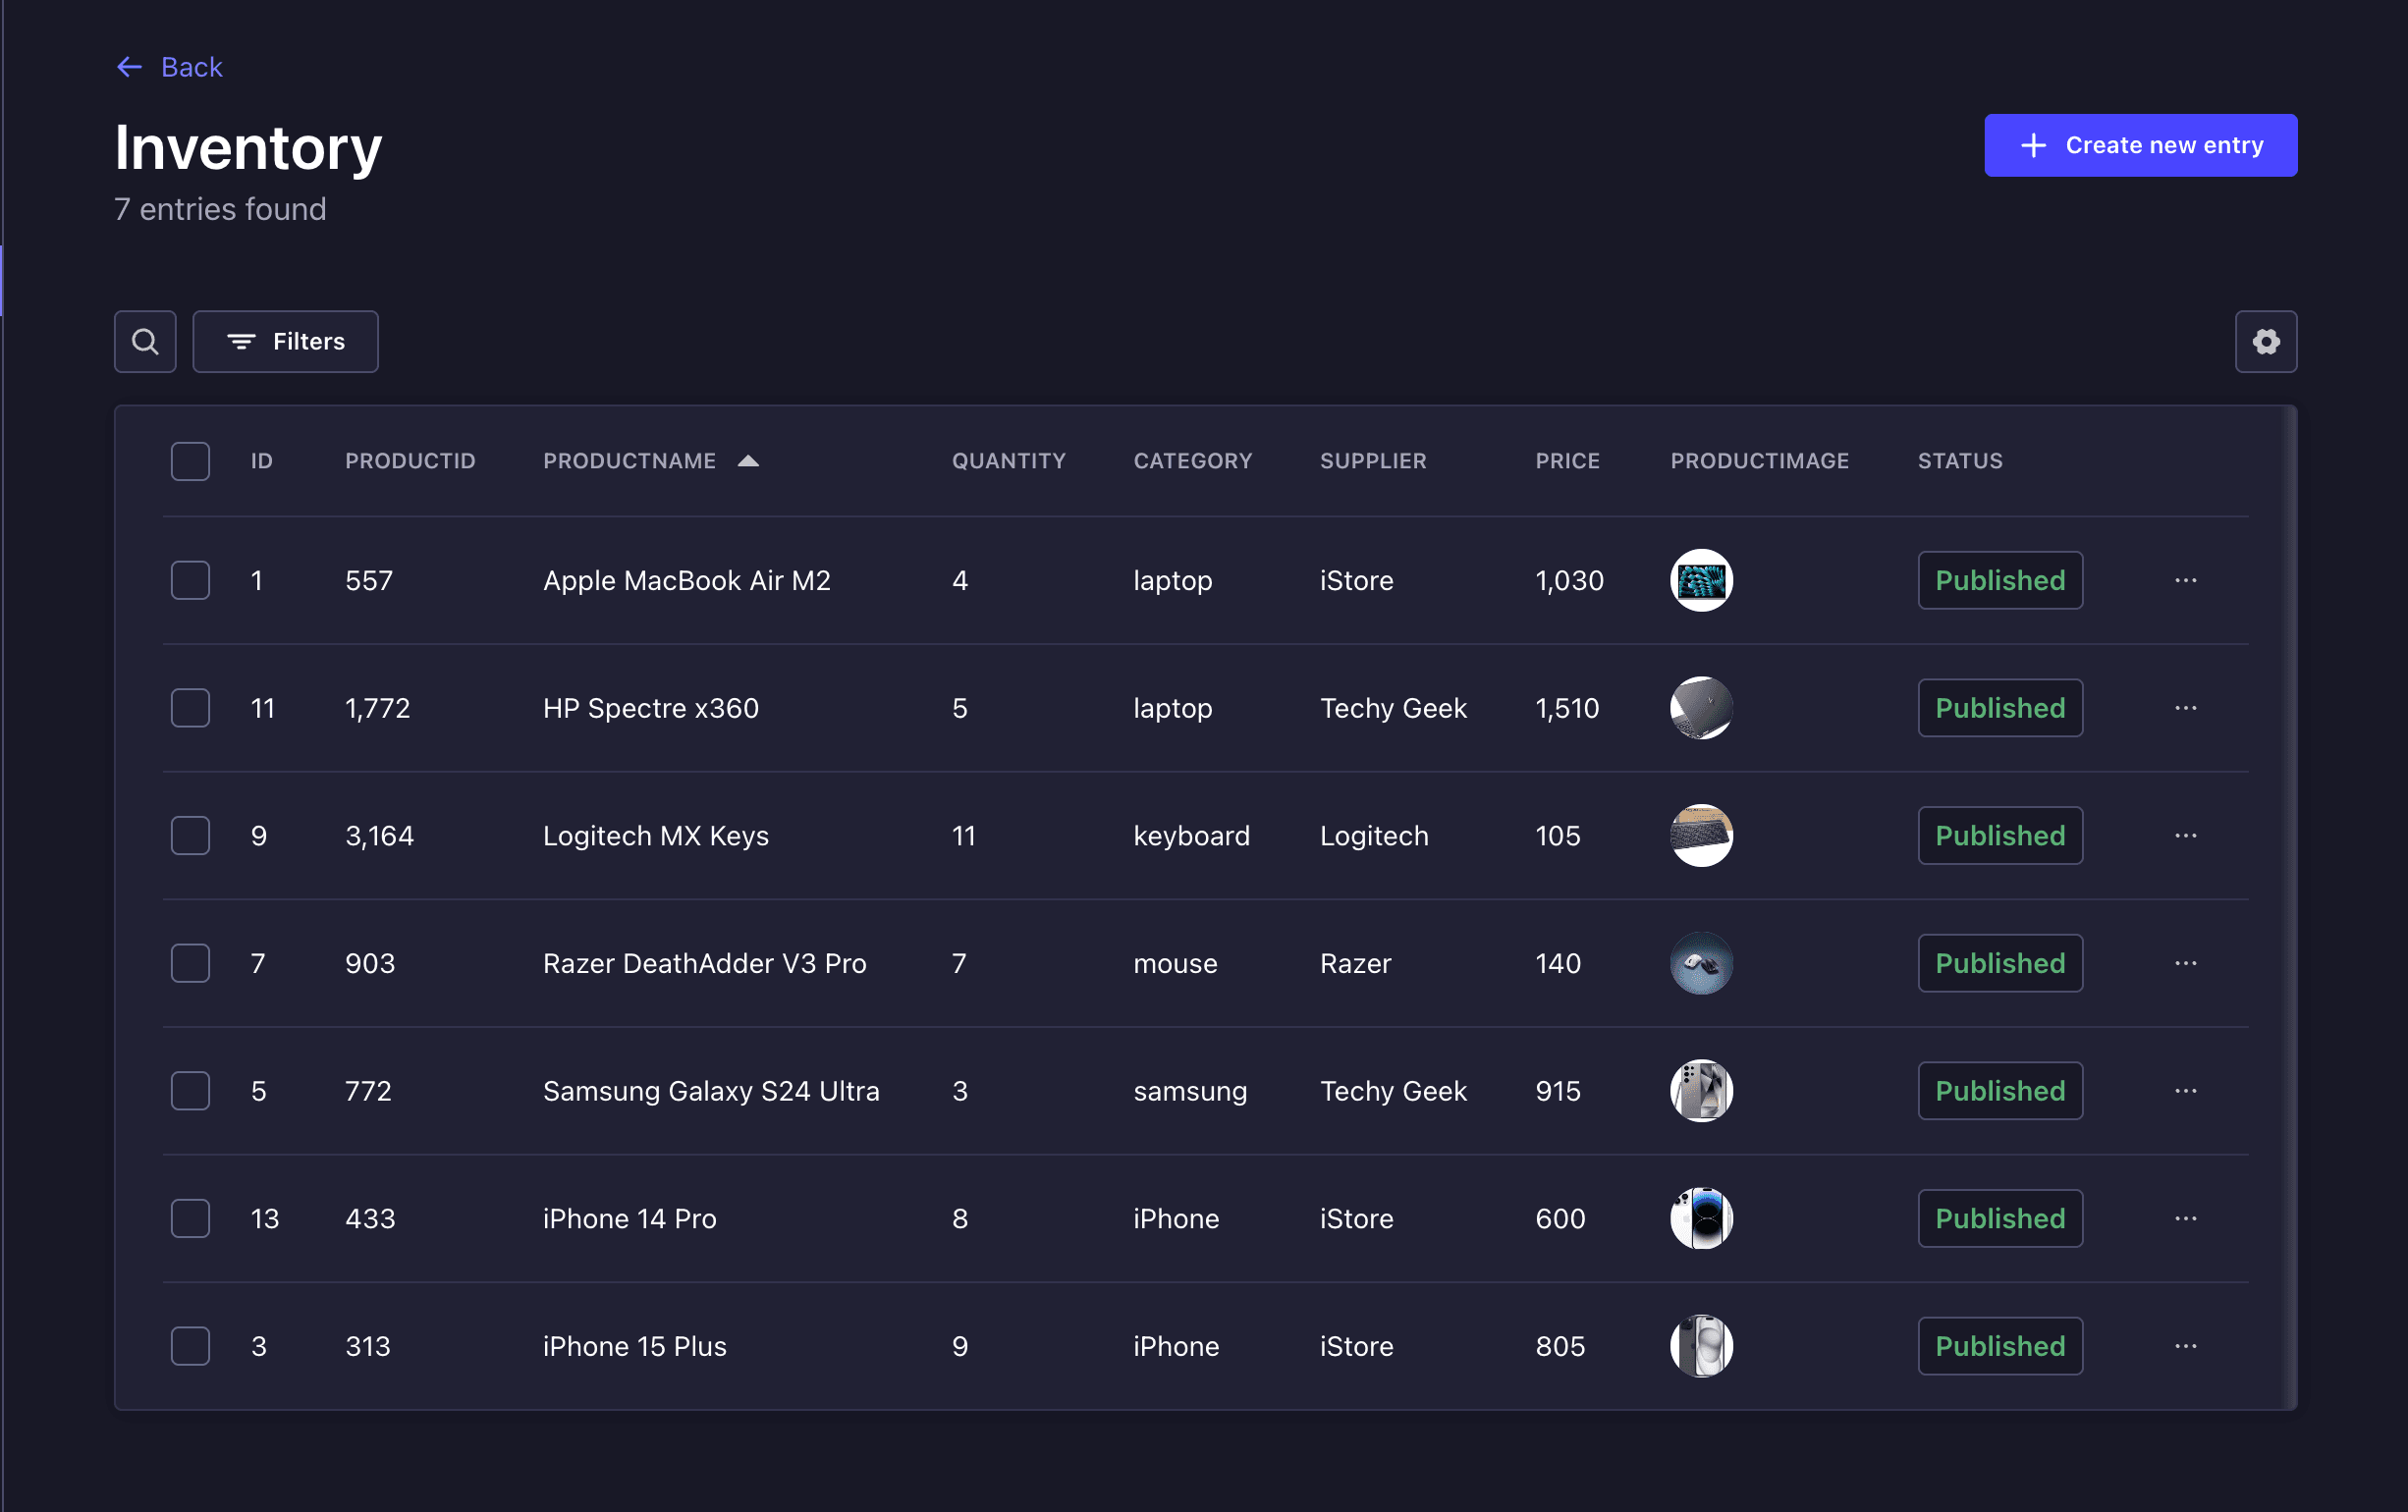Open three-dot menu for HP Spectre x360

pyautogui.click(x=2185, y=708)
